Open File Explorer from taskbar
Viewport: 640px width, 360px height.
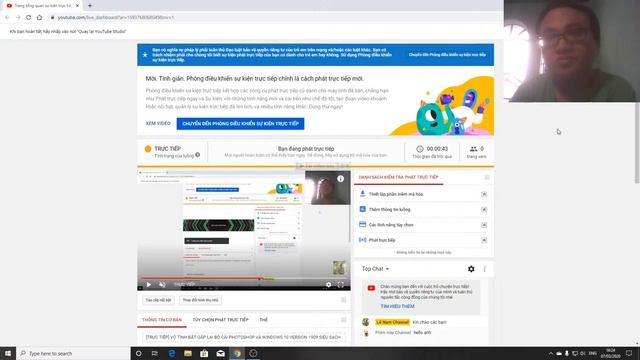[x=188, y=353]
